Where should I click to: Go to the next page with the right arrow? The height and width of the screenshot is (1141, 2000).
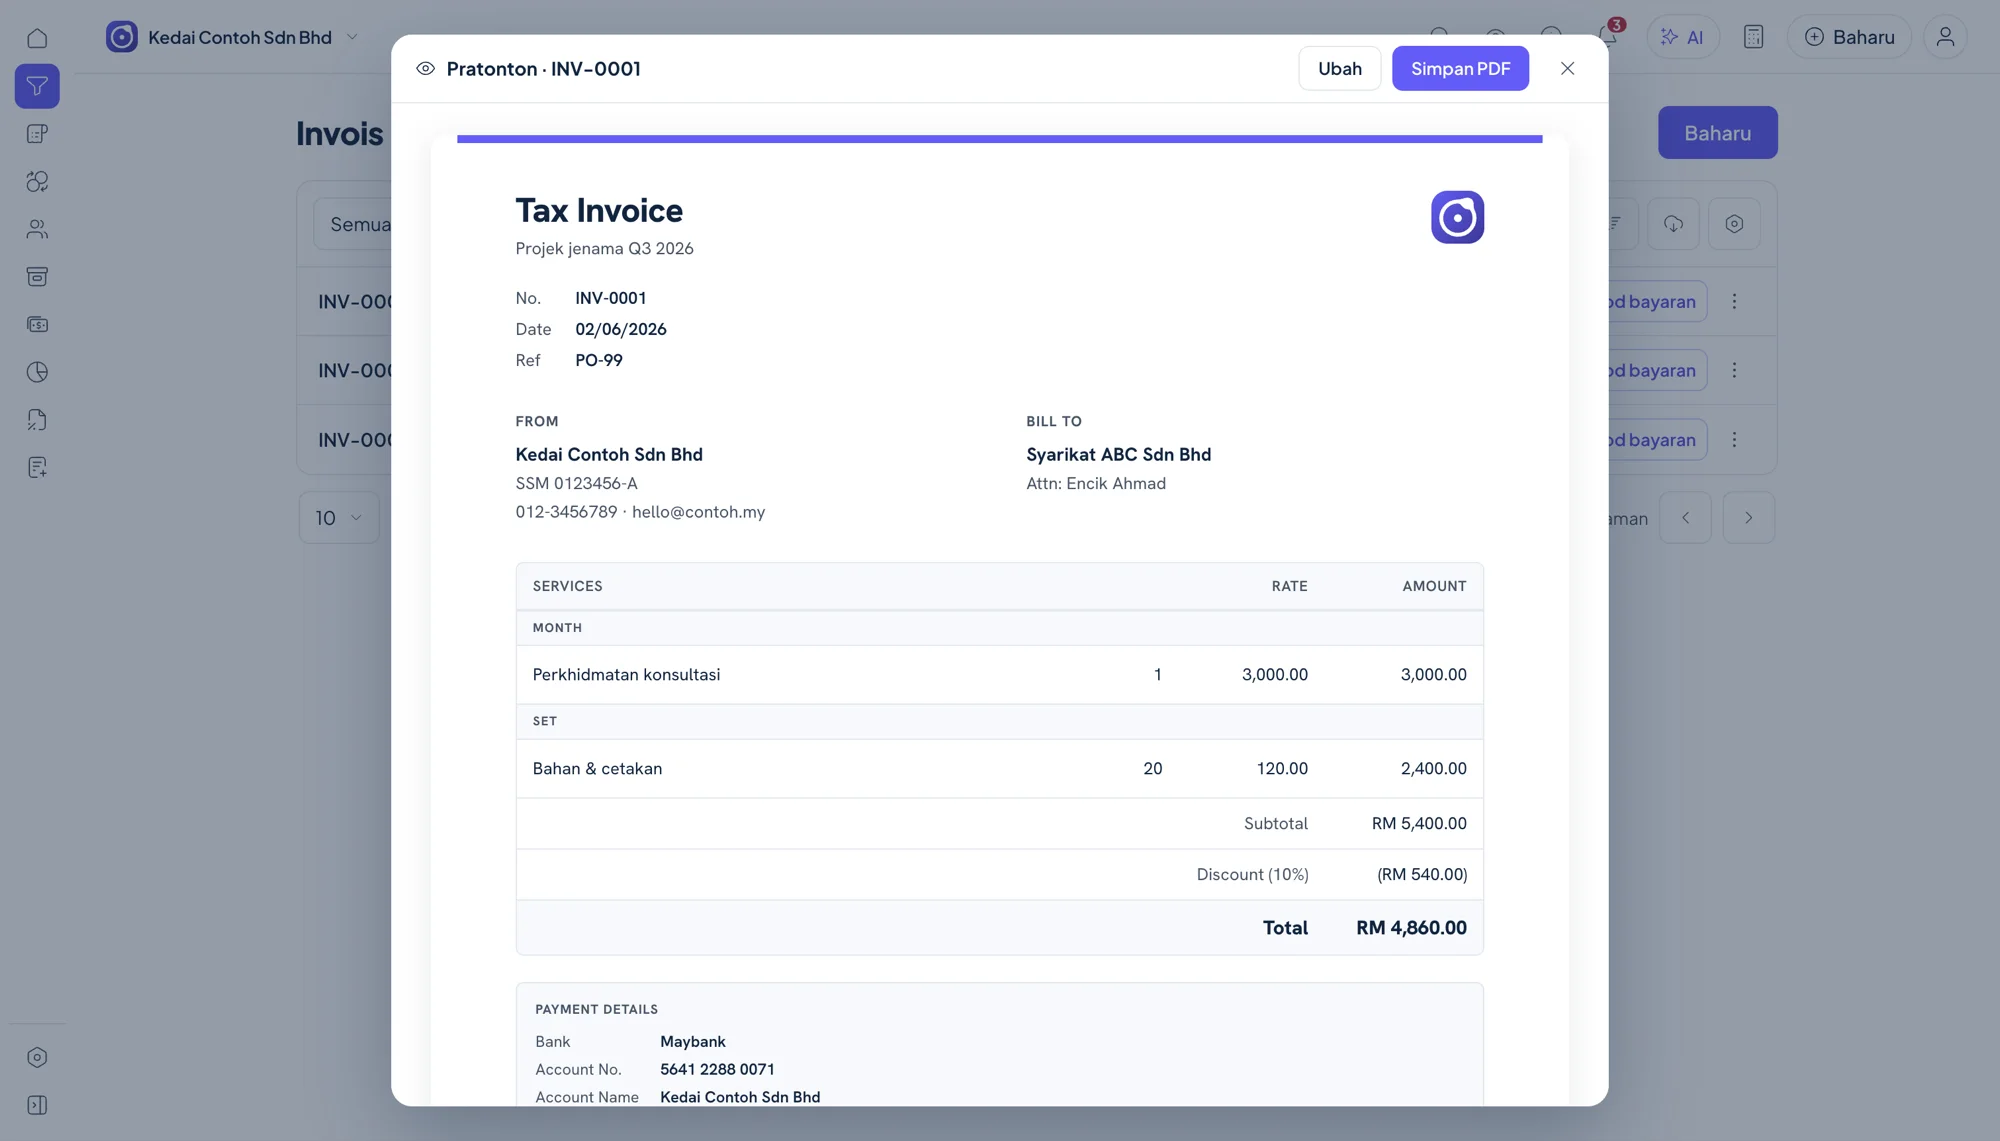click(1748, 518)
